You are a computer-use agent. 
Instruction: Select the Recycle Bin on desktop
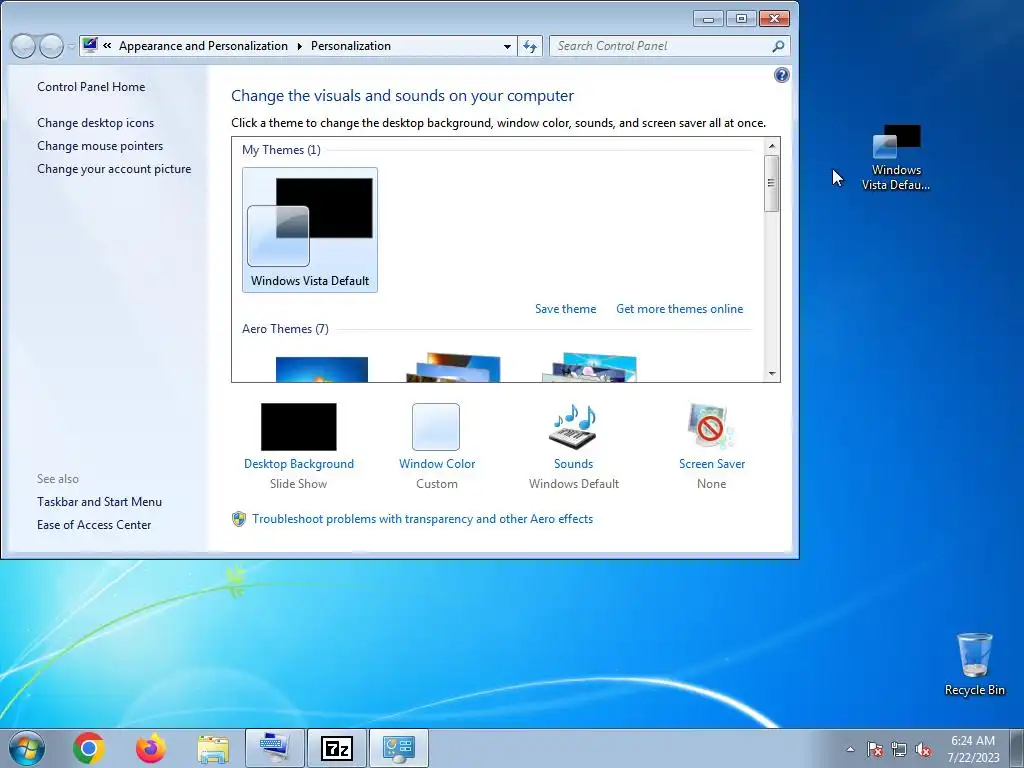974,664
